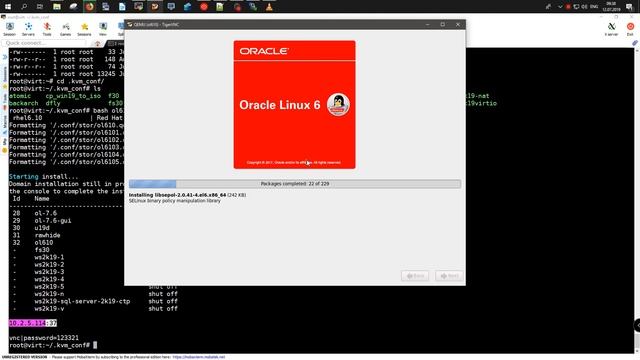Click the TigerVNC window title bar icon
Image resolution: width=640 pixels, height=360 pixels.
pyautogui.click(x=130, y=24)
